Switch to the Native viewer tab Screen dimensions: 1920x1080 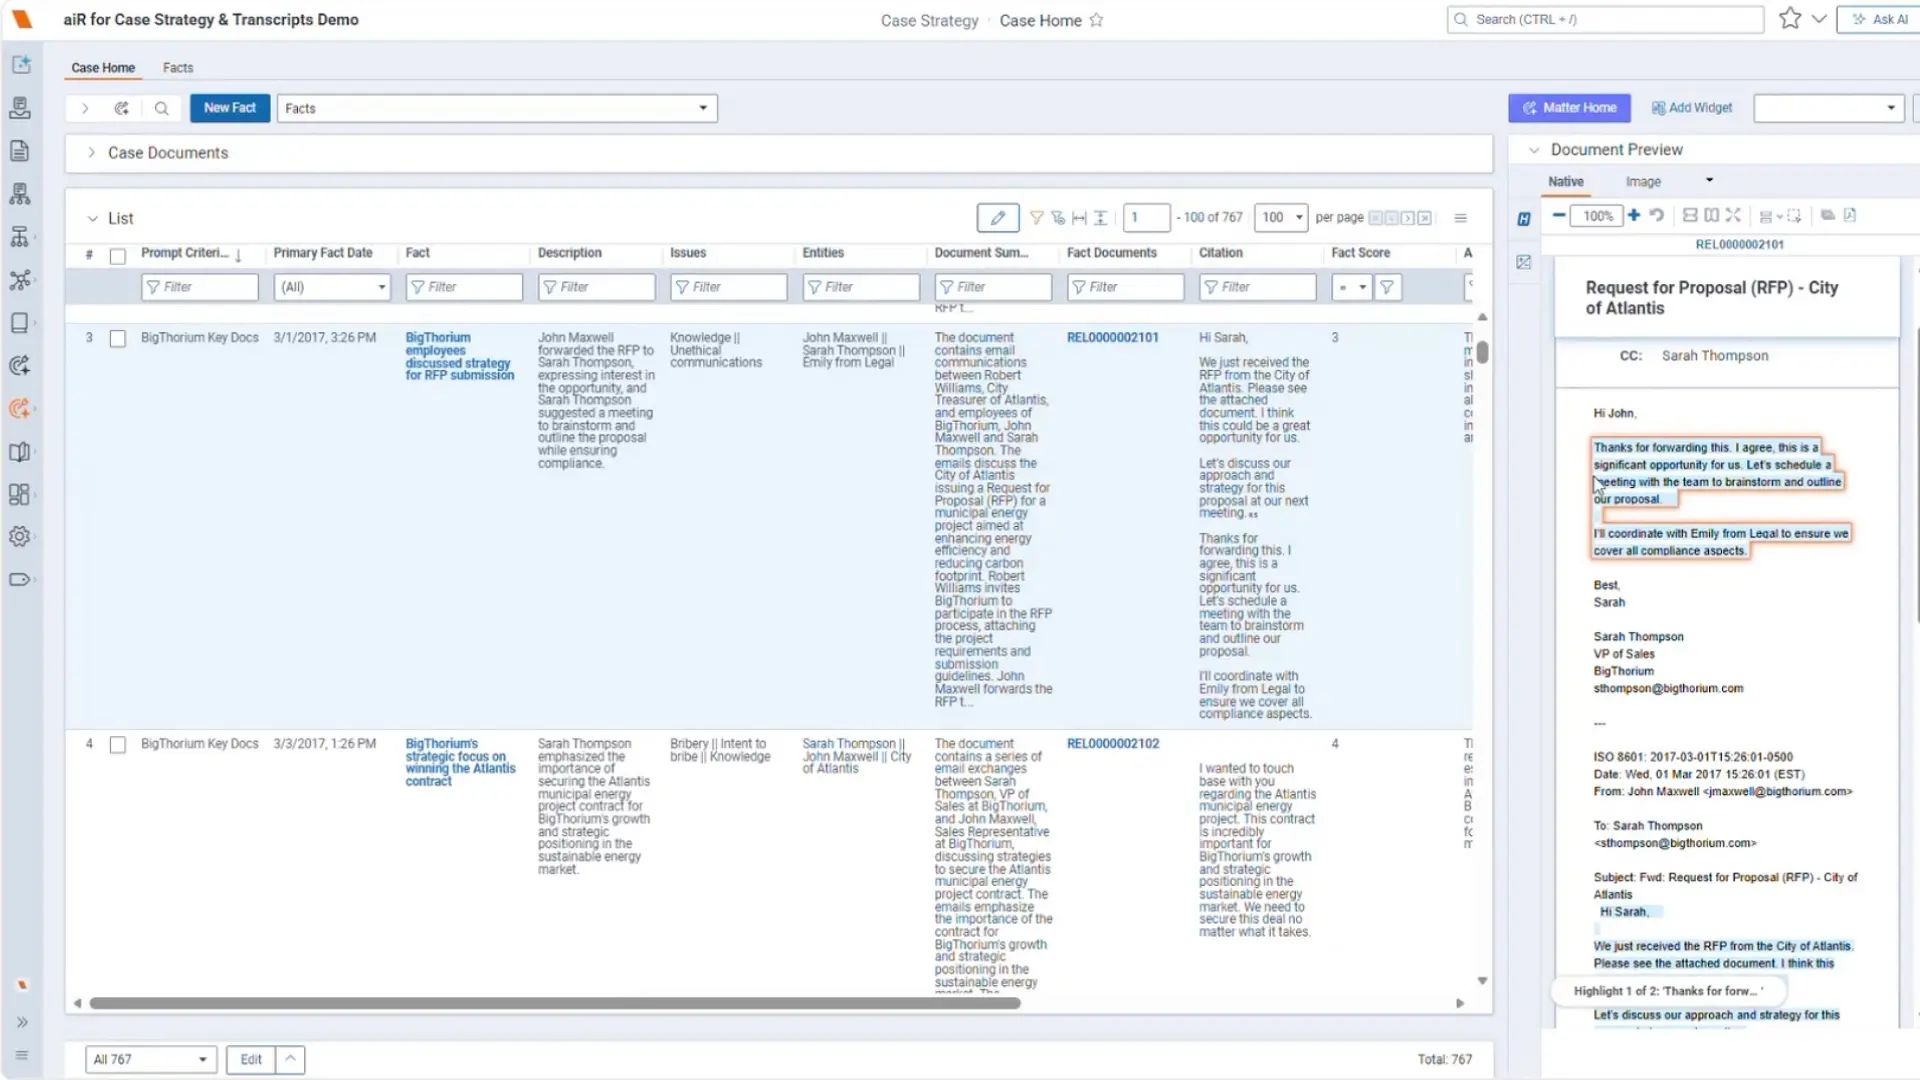(x=1566, y=182)
